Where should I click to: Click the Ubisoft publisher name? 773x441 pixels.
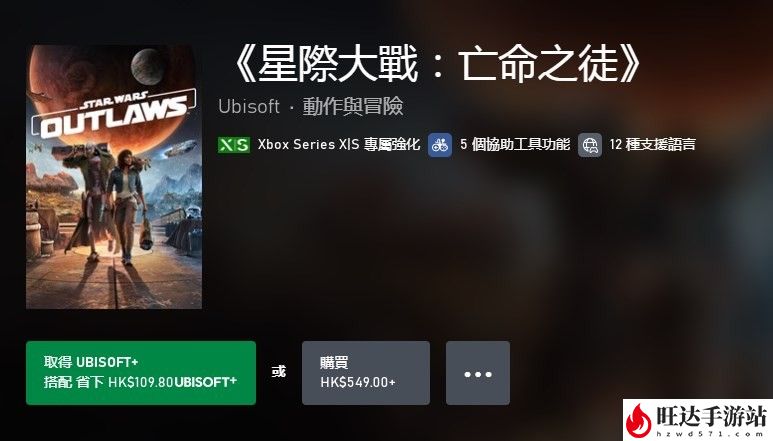pyautogui.click(x=249, y=106)
